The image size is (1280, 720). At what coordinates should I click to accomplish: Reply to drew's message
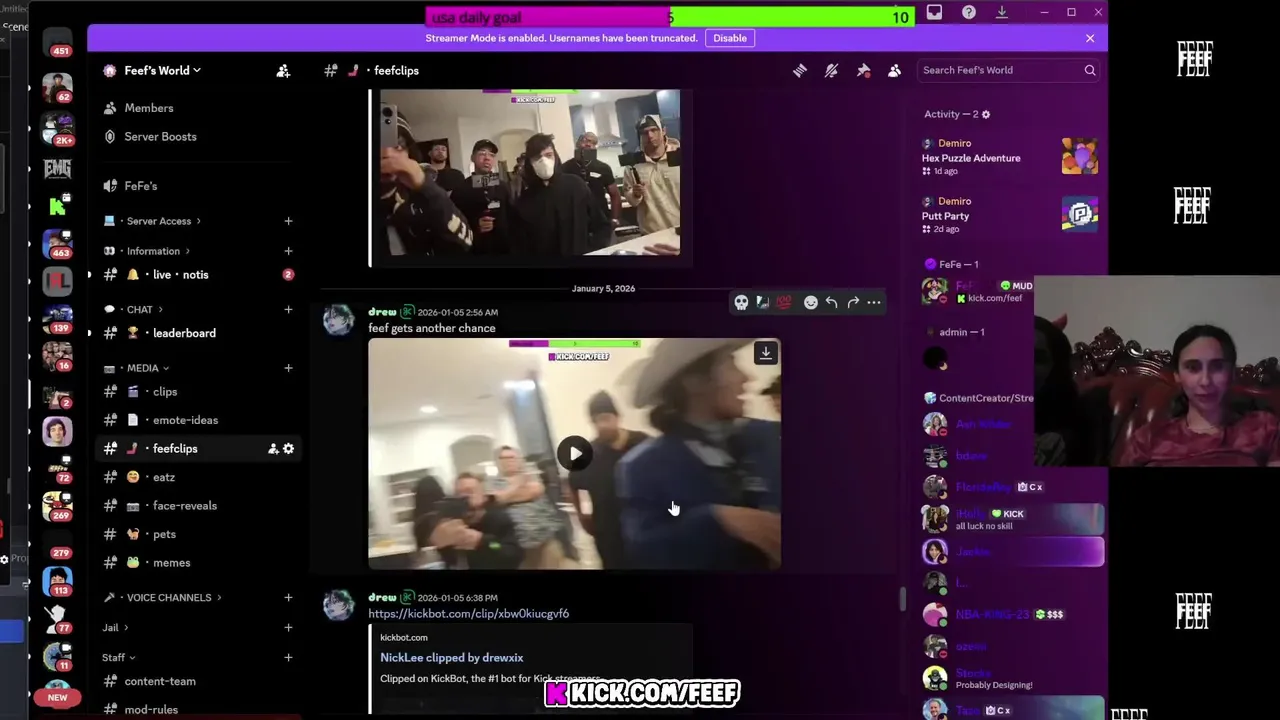tap(832, 302)
